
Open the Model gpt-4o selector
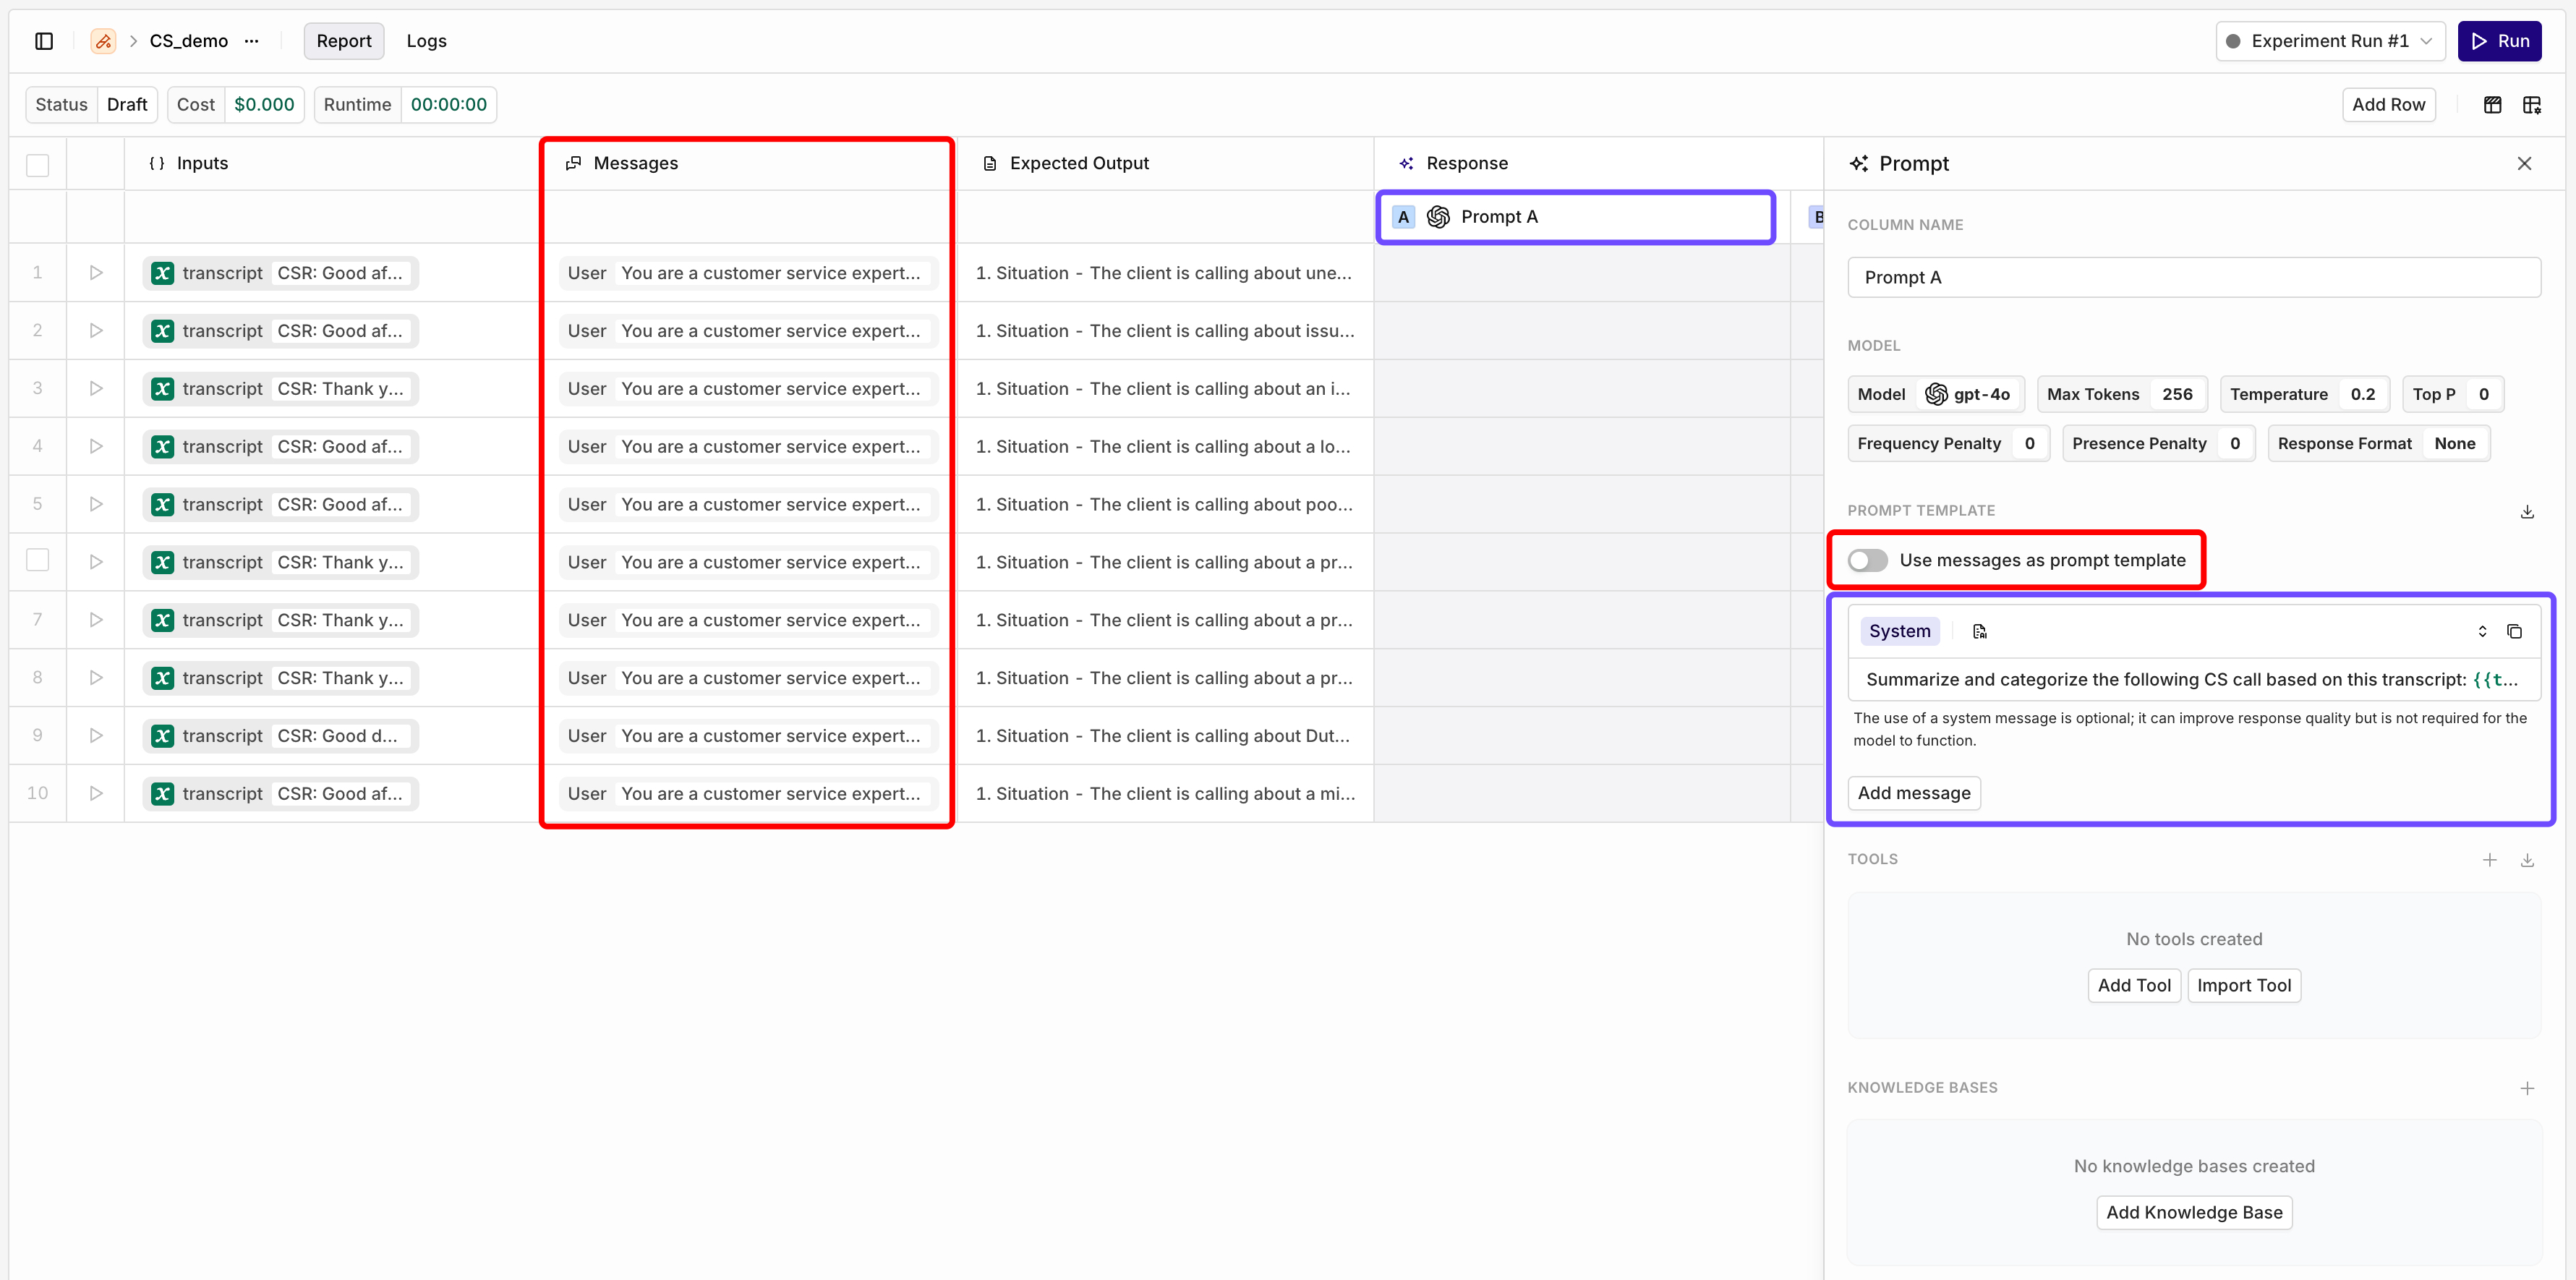[x=1935, y=394]
